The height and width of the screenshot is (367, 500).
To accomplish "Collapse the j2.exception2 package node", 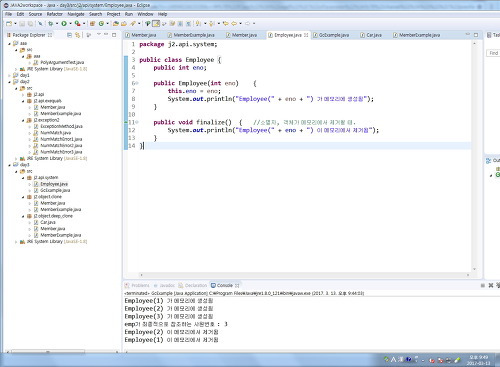I will tap(23, 120).
